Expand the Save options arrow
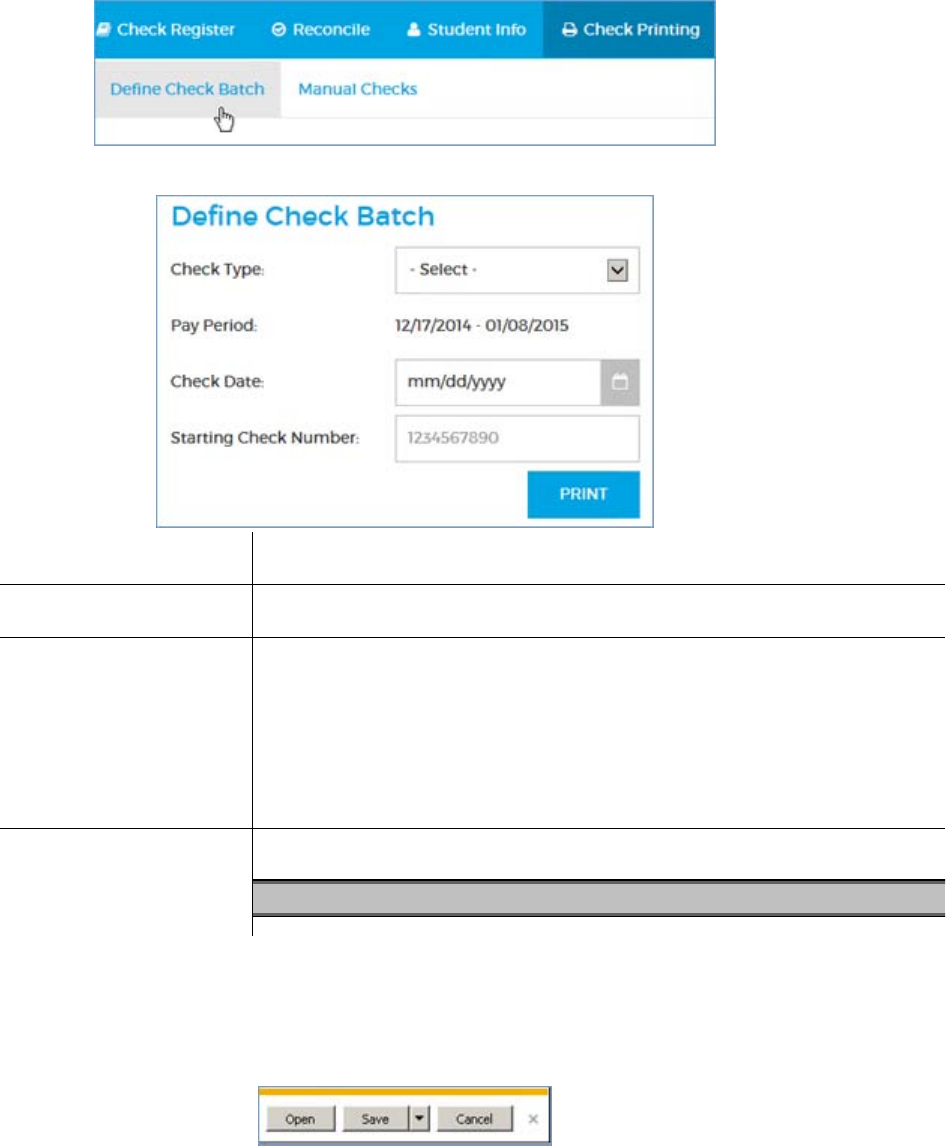This screenshot has width=946, height=1146. 419,1119
